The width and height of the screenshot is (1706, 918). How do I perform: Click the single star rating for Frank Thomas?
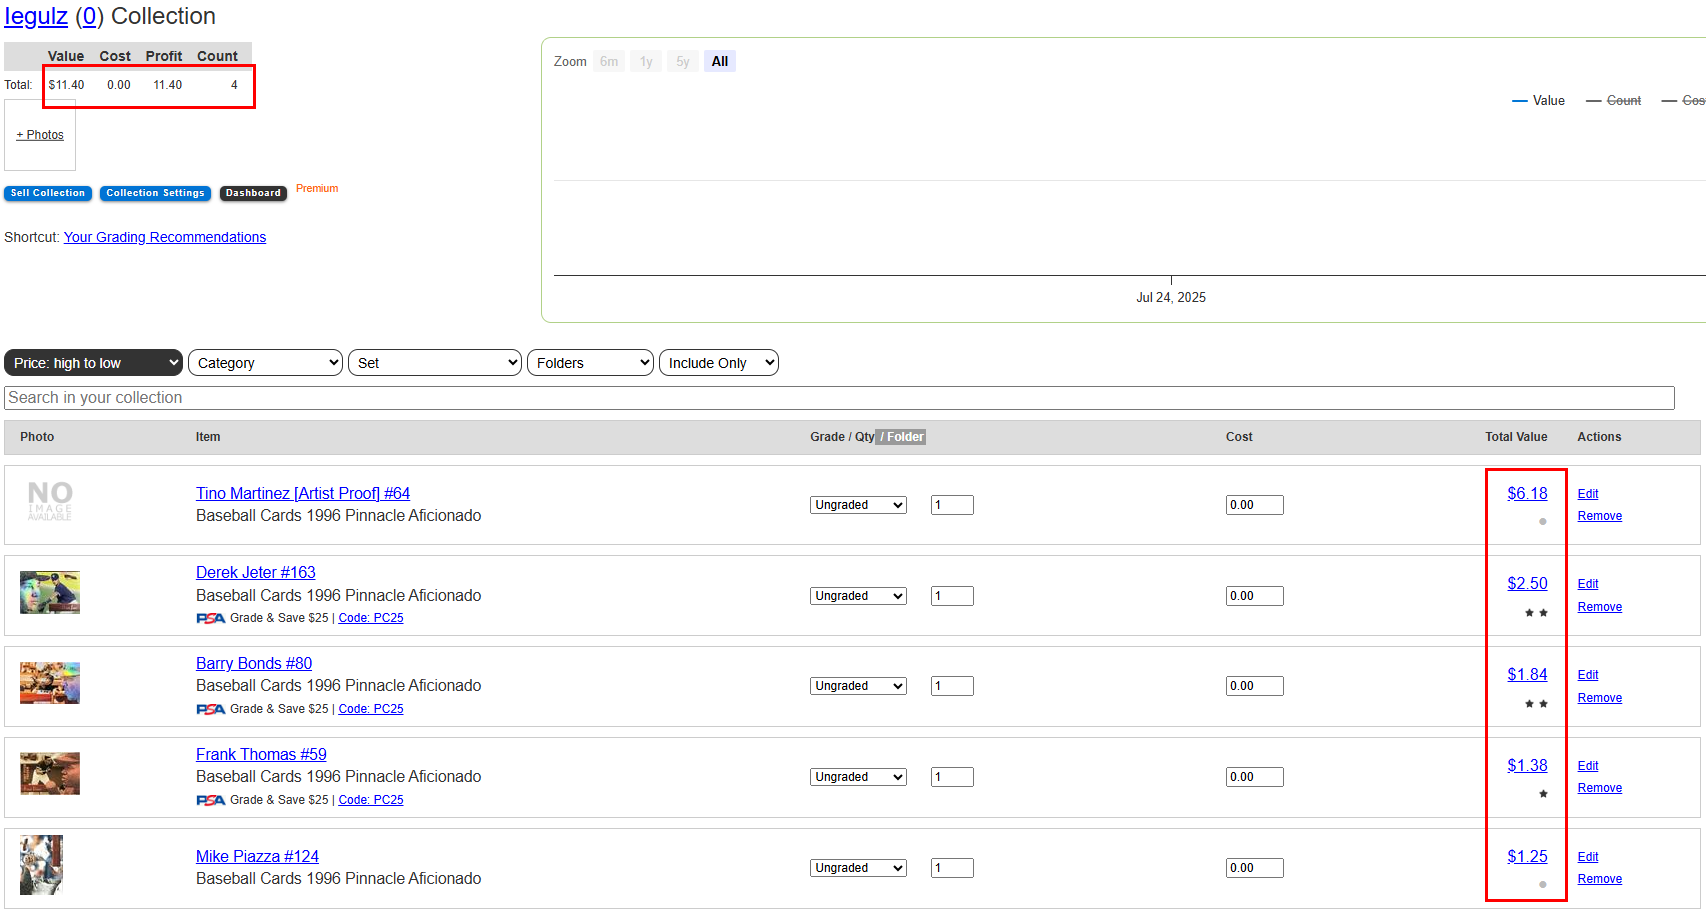click(x=1543, y=794)
